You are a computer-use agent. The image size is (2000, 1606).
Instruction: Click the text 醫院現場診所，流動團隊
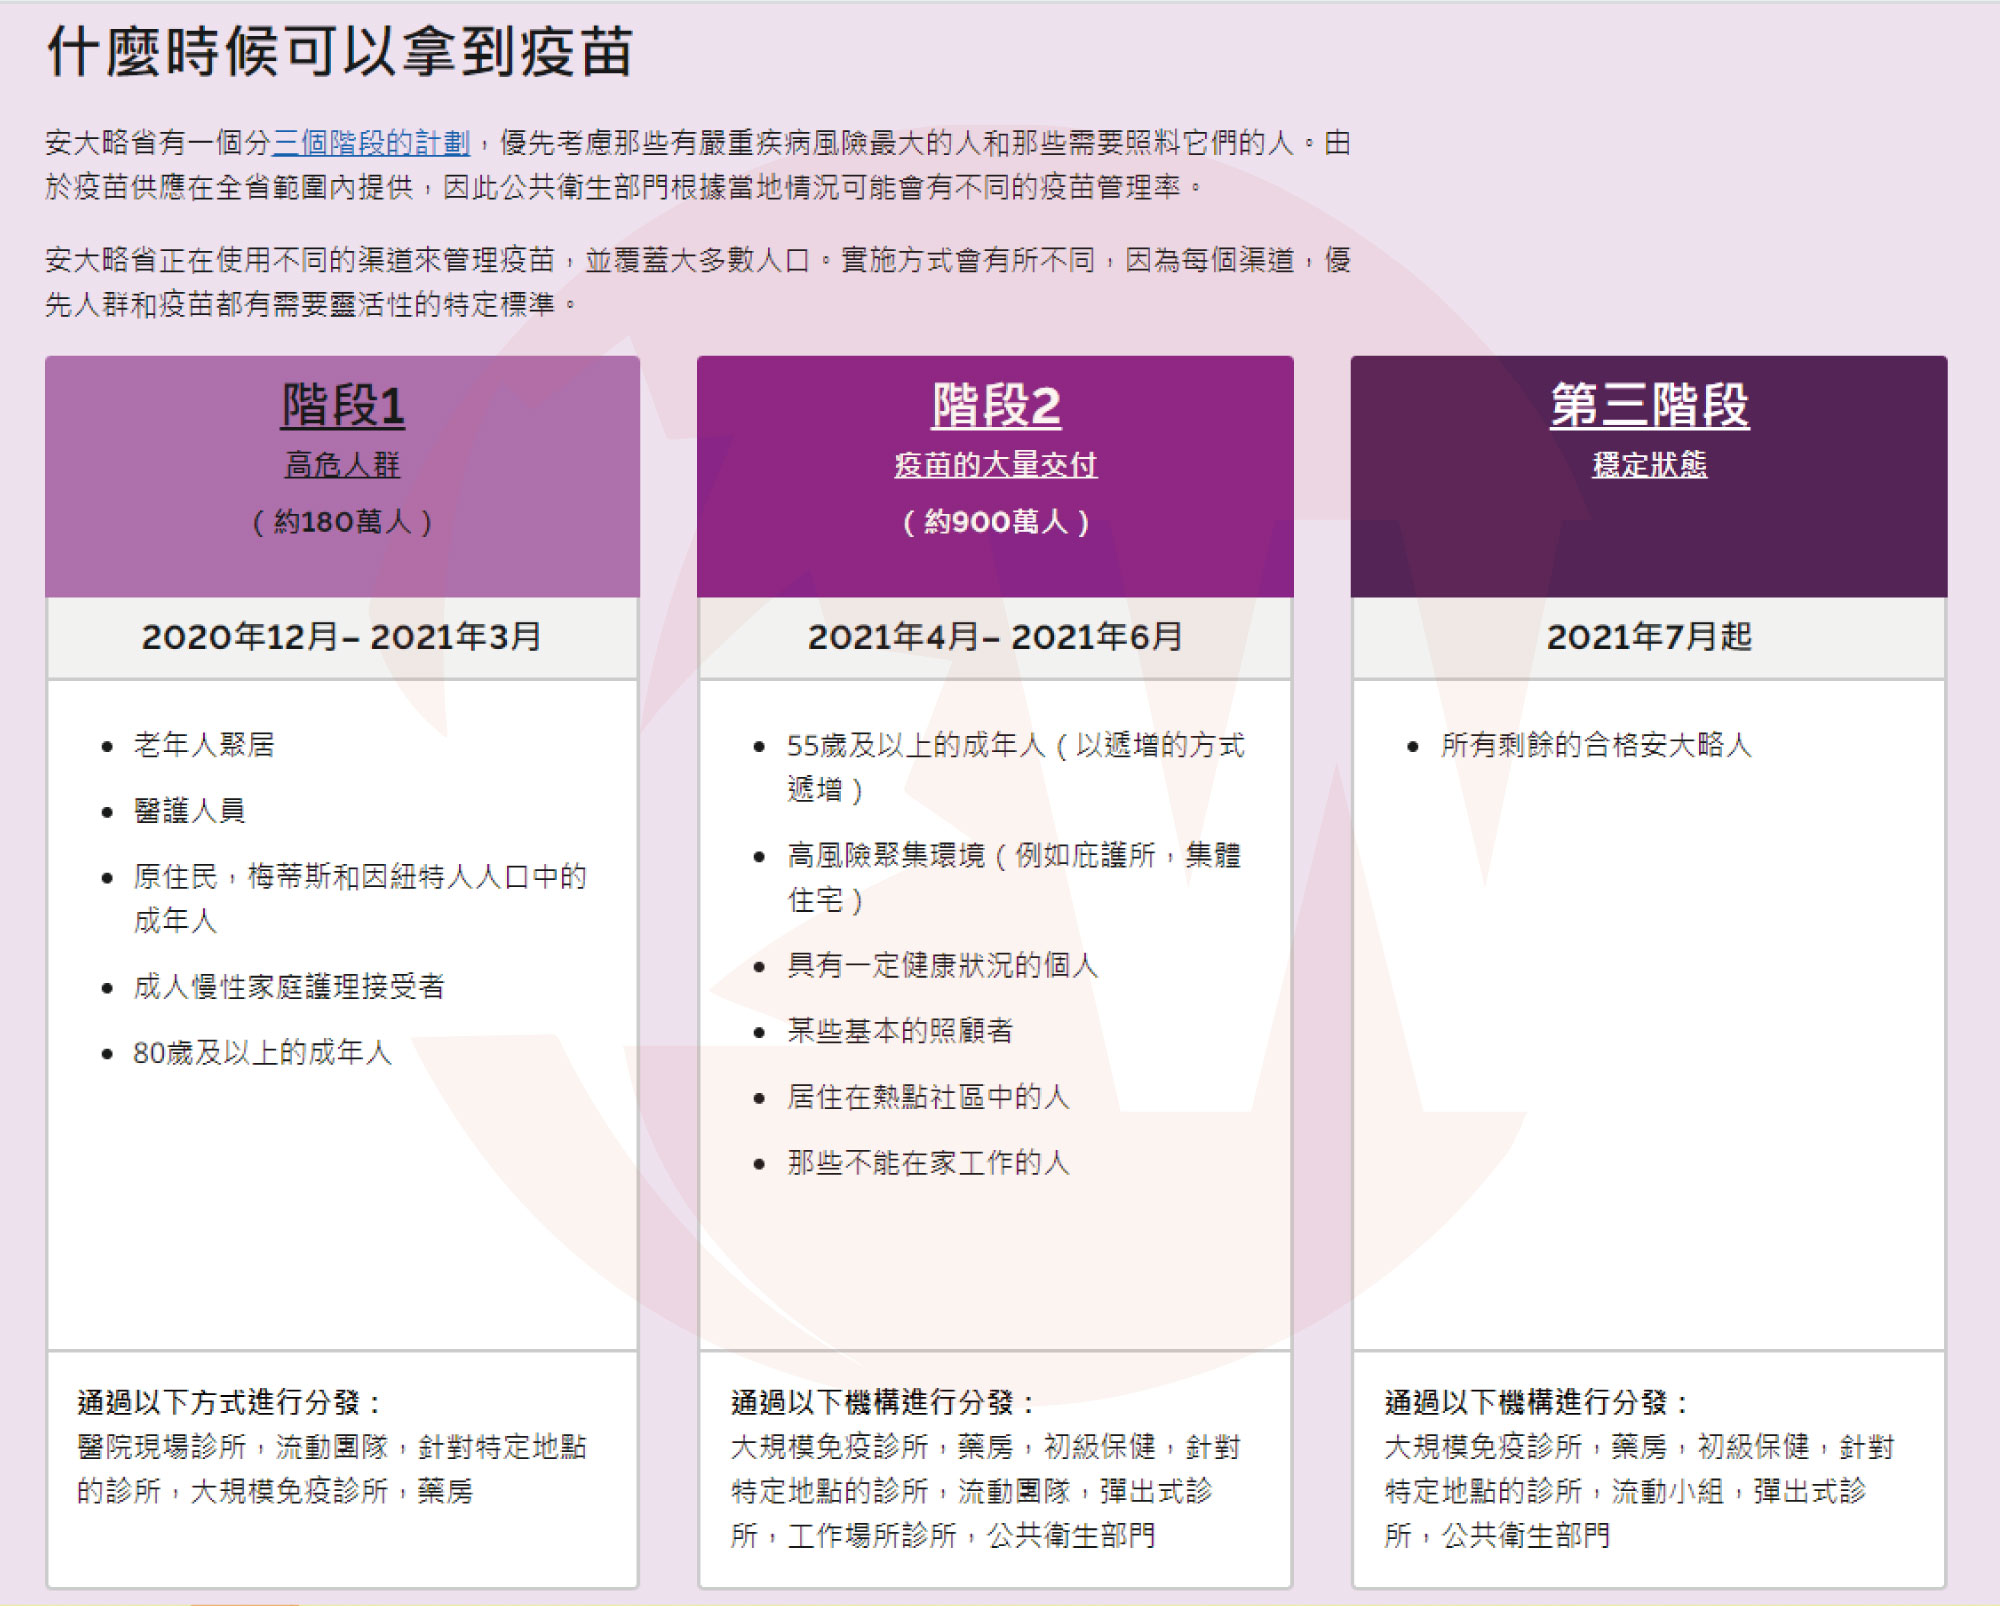click(233, 1446)
